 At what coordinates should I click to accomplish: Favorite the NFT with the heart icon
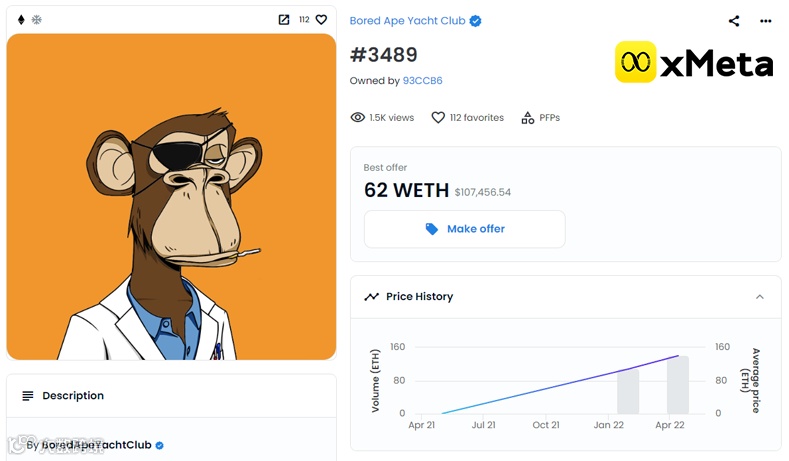click(x=321, y=19)
